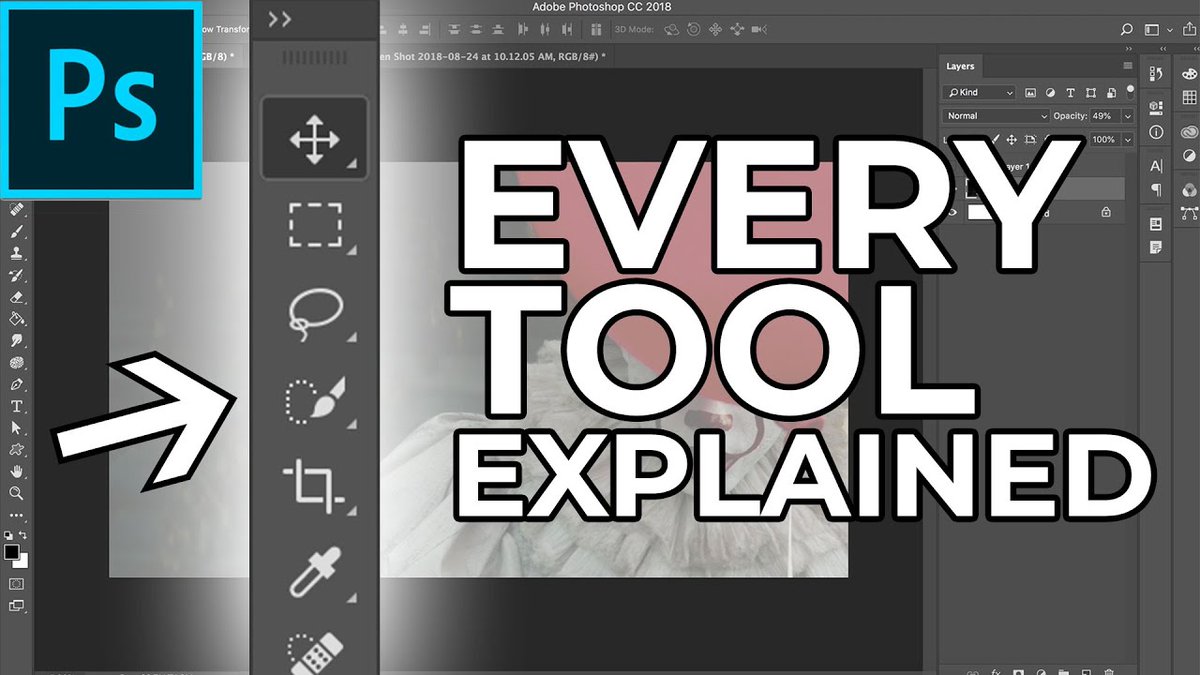Select the Zoom tool
The height and width of the screenshot is (675, 1200).
pos(15,492)
